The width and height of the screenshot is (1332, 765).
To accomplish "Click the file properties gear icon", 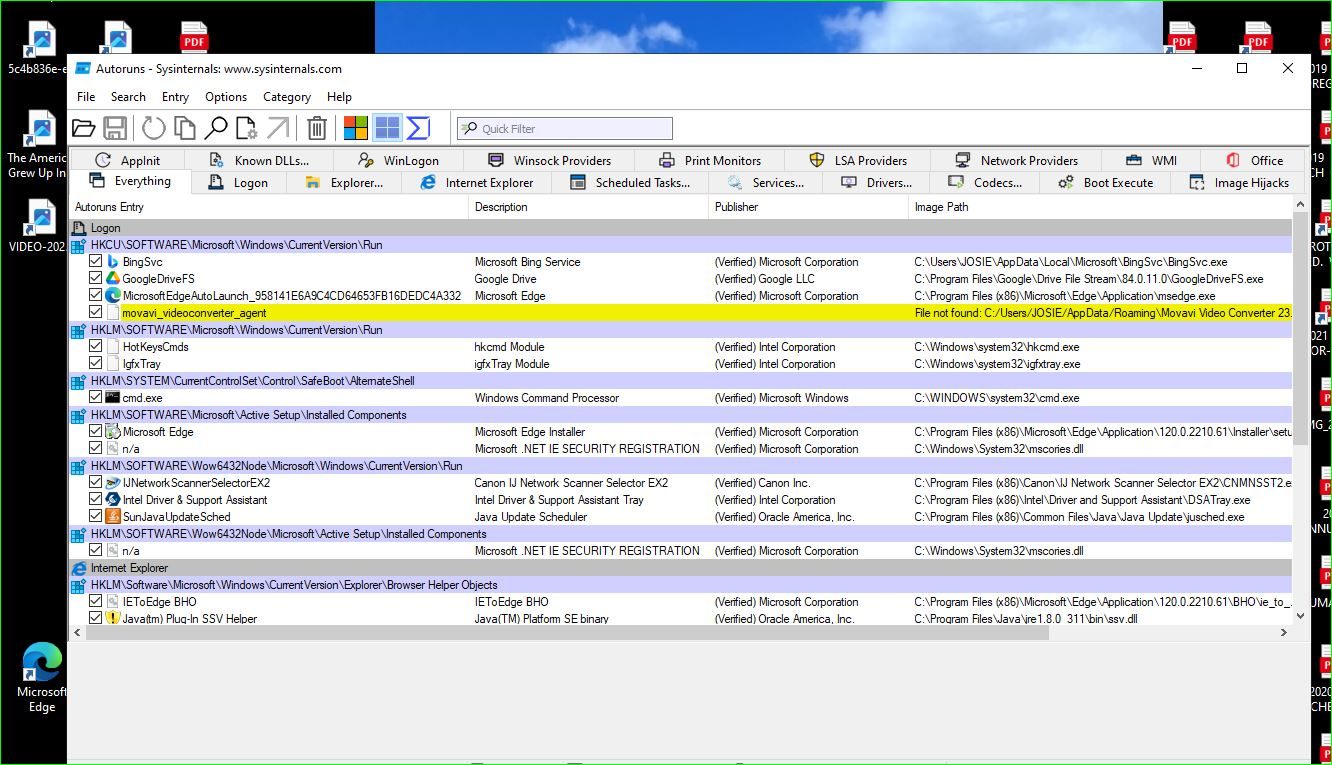I will click(247, 128).
